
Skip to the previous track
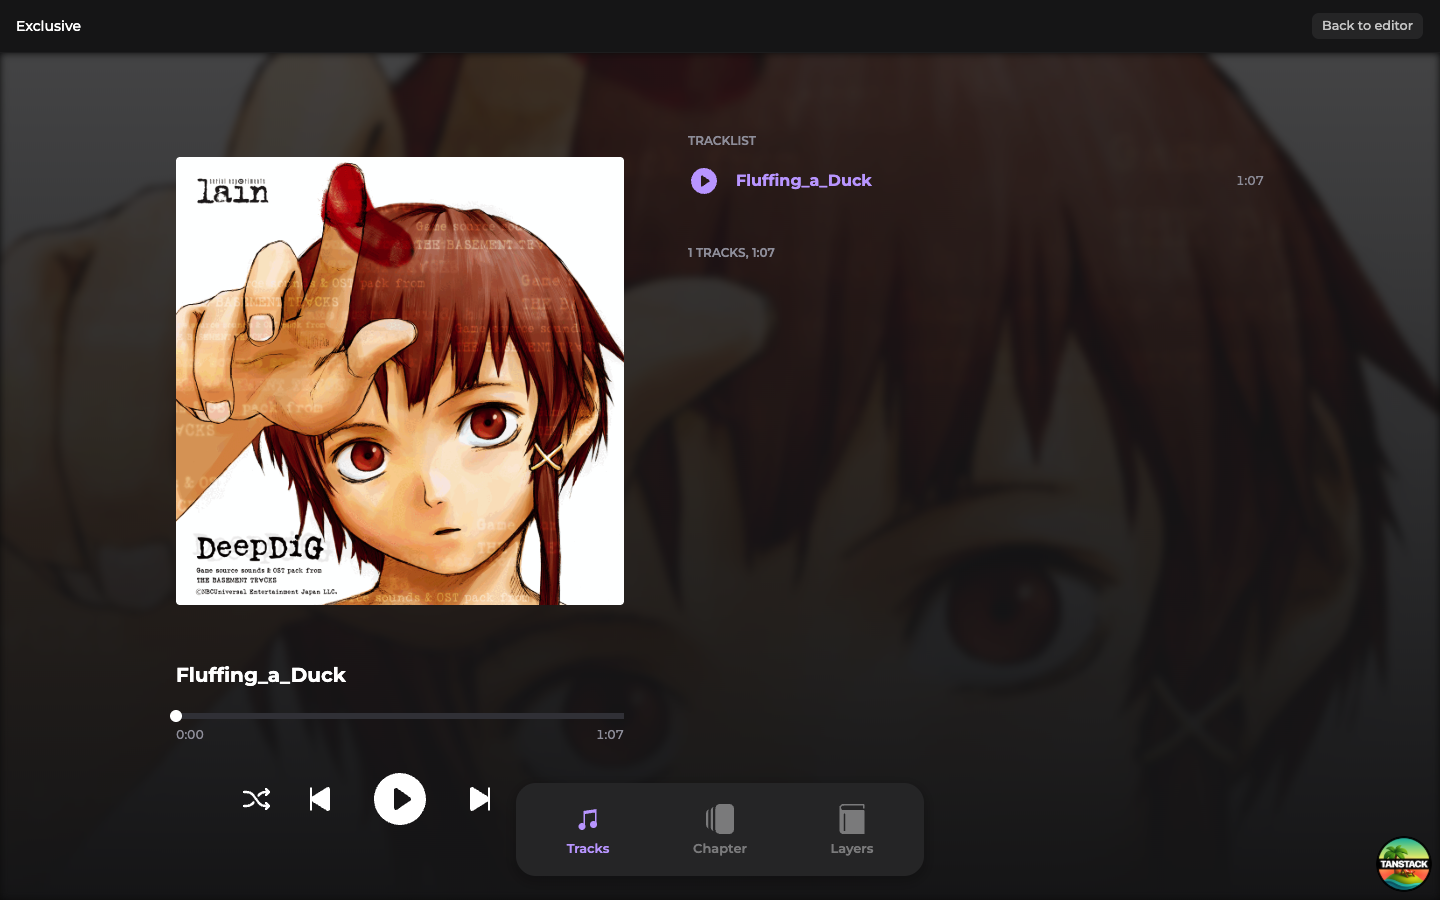click(x=320, y=799)
